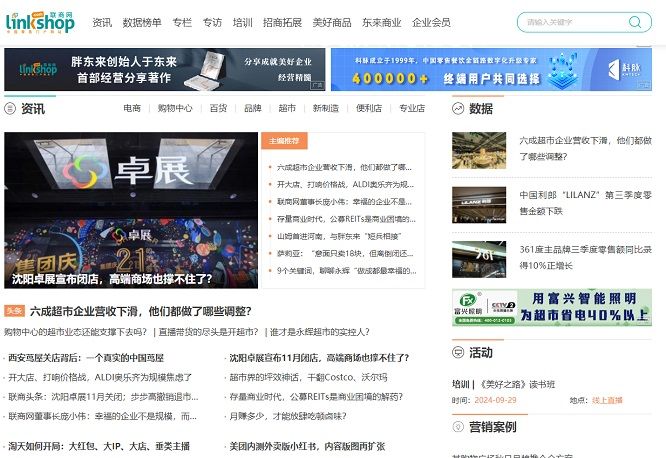Open 美好商品 in top navigation

point(332,23)
